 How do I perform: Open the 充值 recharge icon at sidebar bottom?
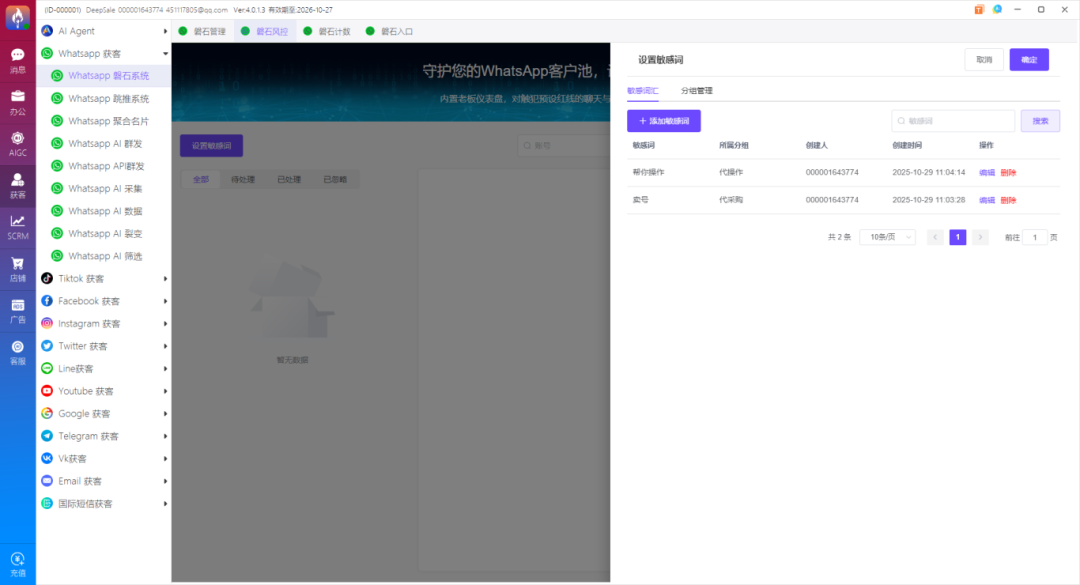18,564
